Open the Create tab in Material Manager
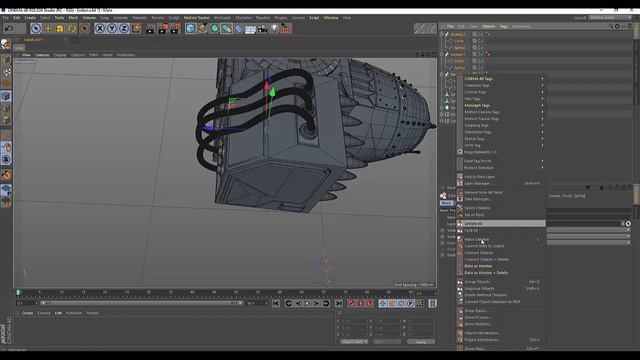 [x=27, y=313]
